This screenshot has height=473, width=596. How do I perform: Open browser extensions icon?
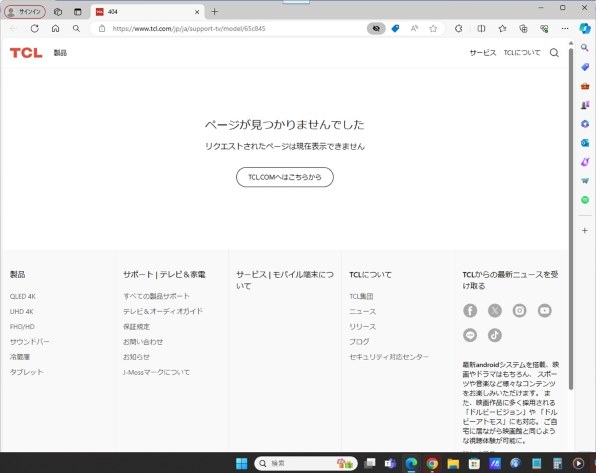pos(459,29)
